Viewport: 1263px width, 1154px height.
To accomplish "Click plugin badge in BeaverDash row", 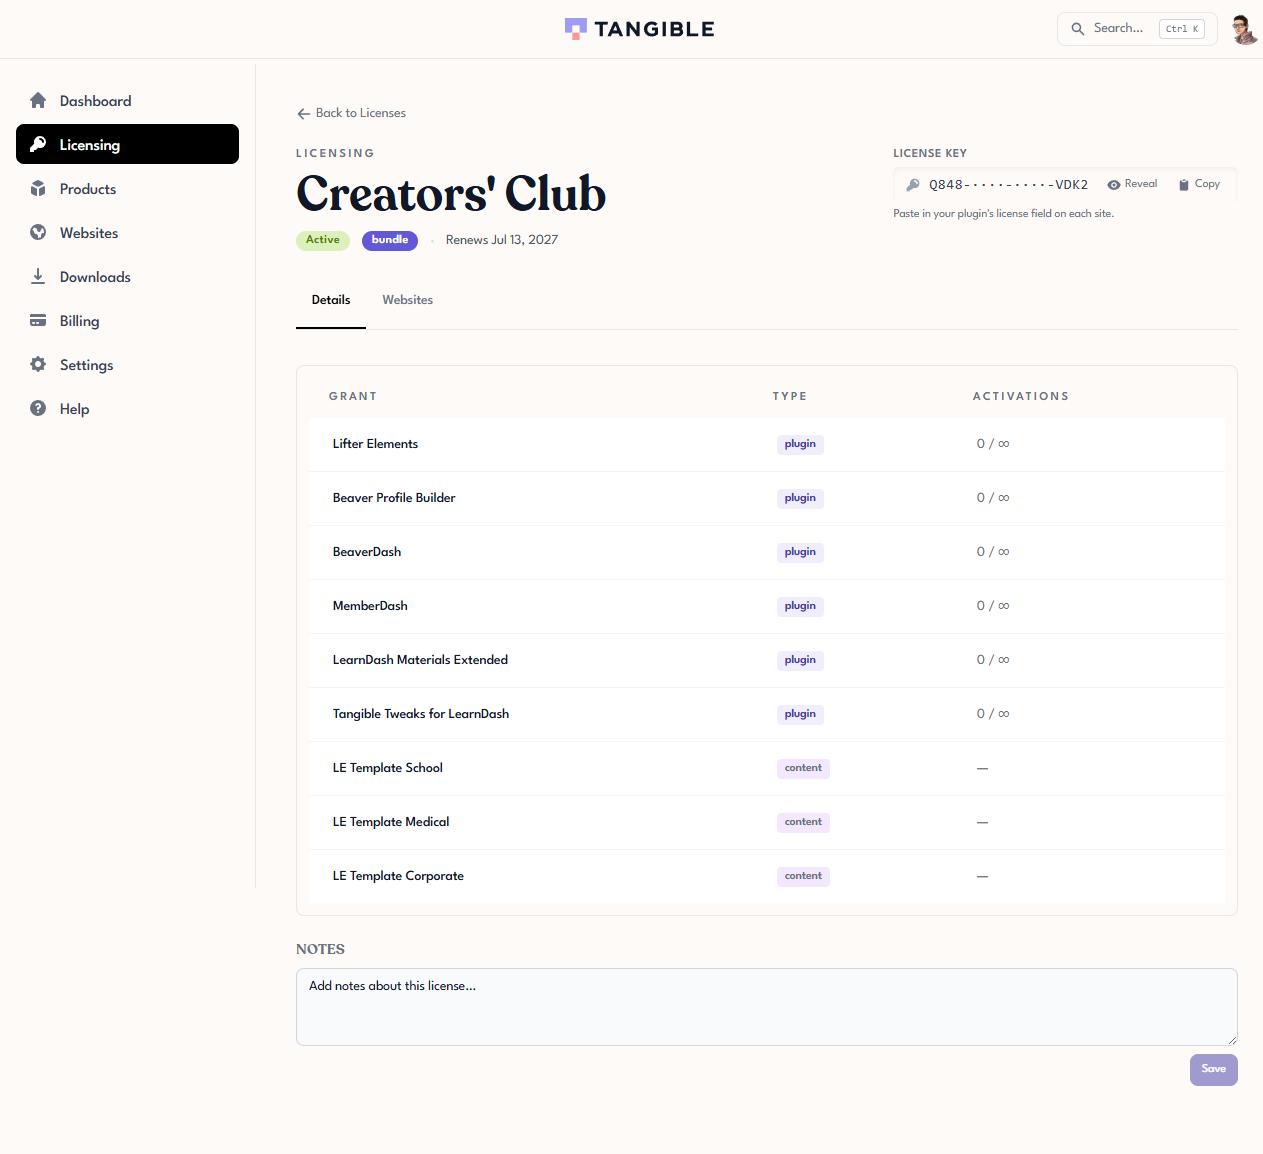I will [x=800, y=552].
